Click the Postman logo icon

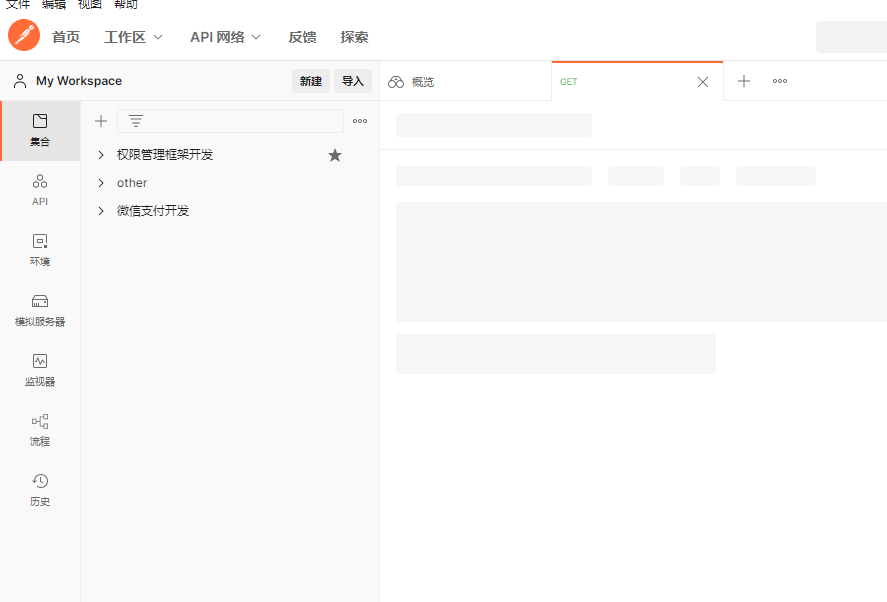pos(24,36)
